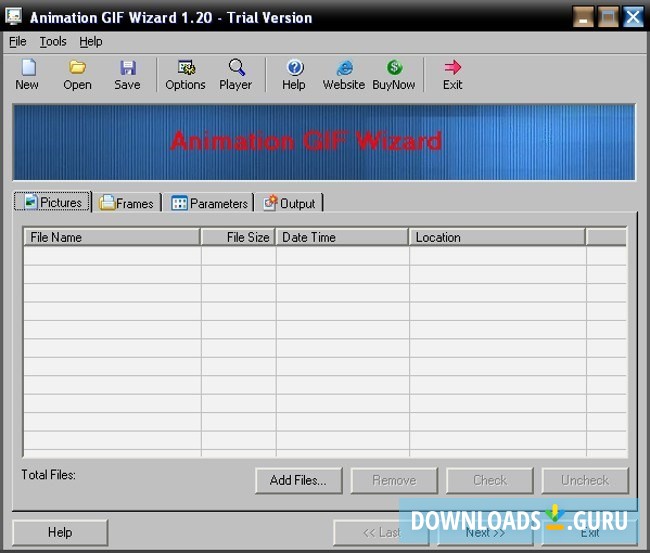
Task: Create a new project with New icon
Action: [x=27, y=75]
